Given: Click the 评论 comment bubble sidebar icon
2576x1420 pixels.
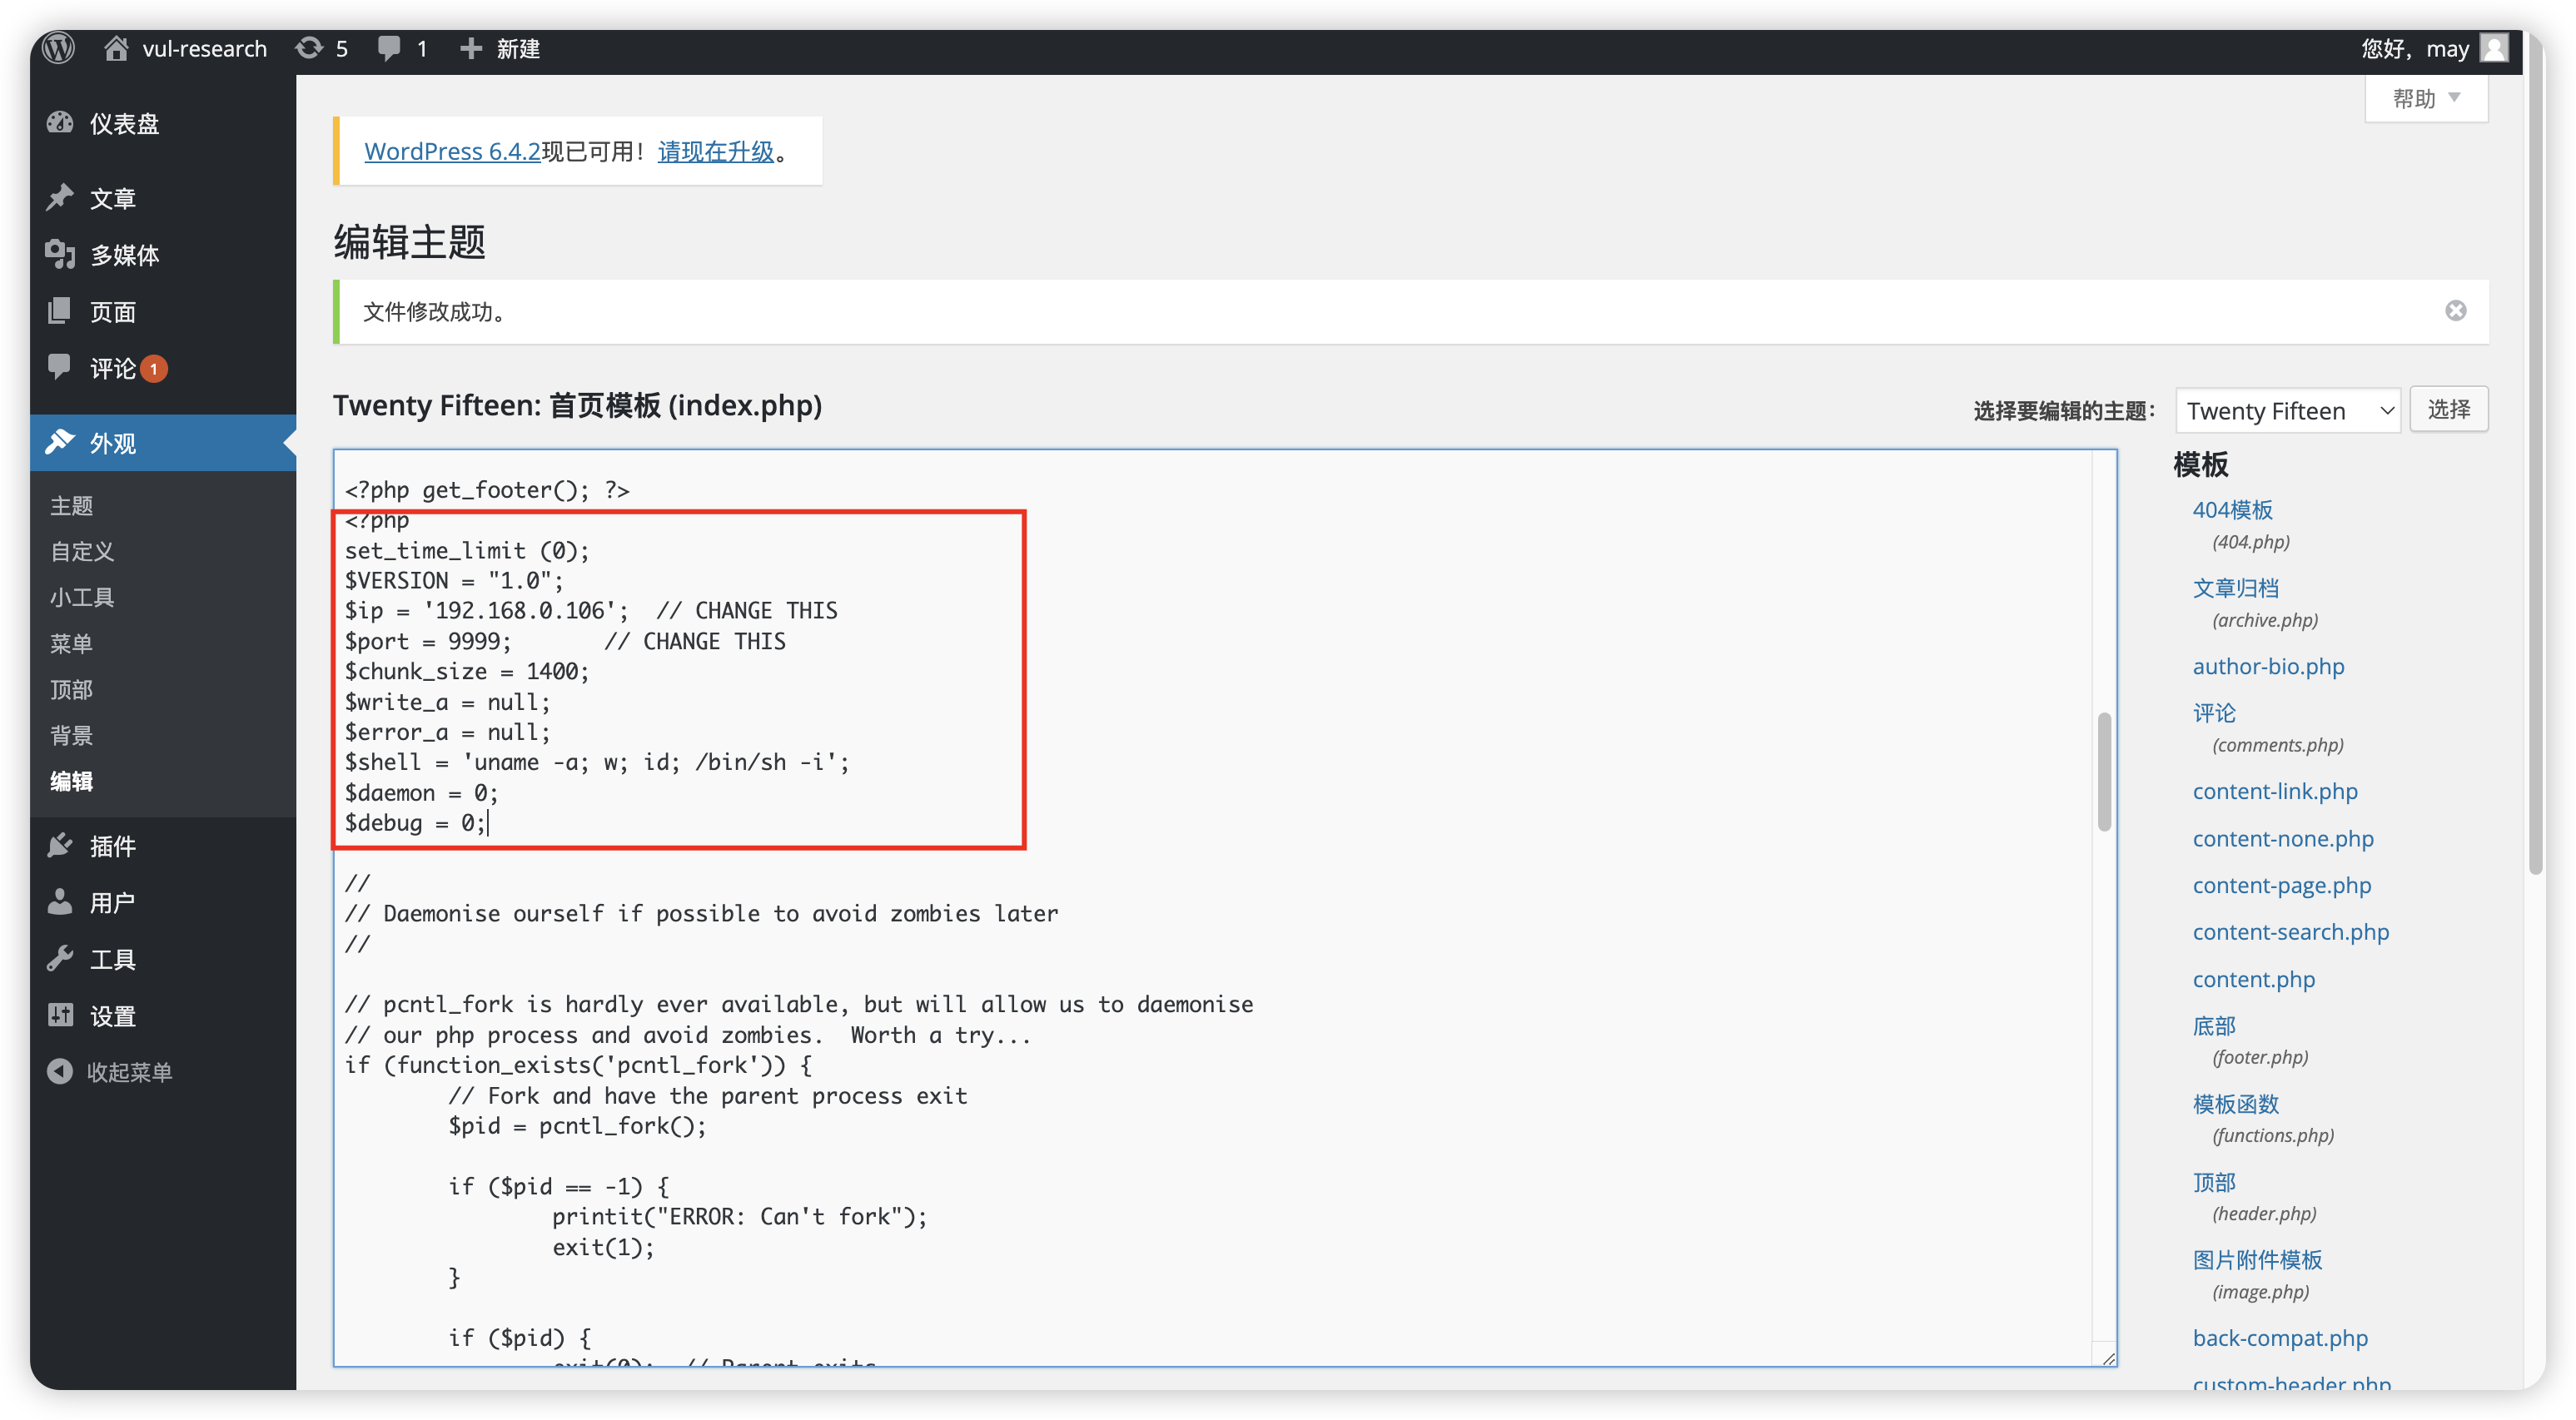Looking at the screenshot, I should click(60, 367).
